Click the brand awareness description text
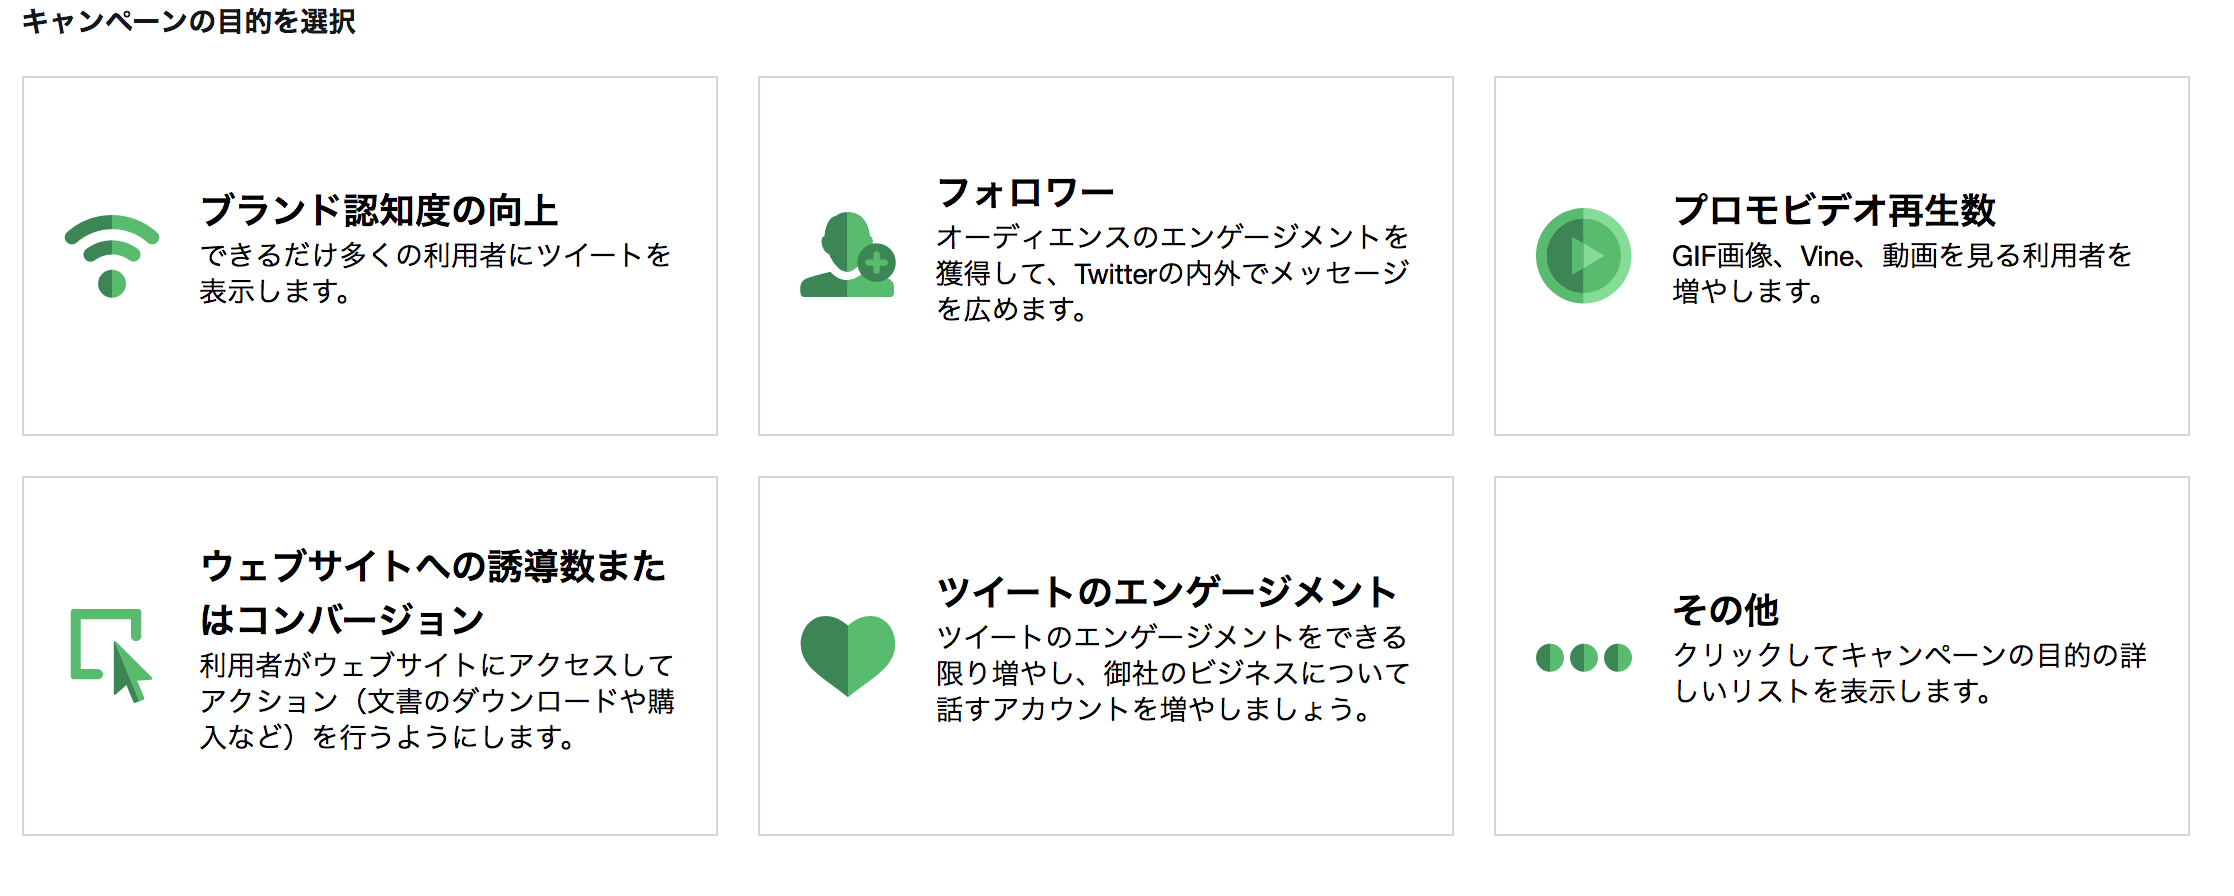Image resolution: width=2234 pixels, height=896 pixels. pyautogui.click(x=435, y=273)
